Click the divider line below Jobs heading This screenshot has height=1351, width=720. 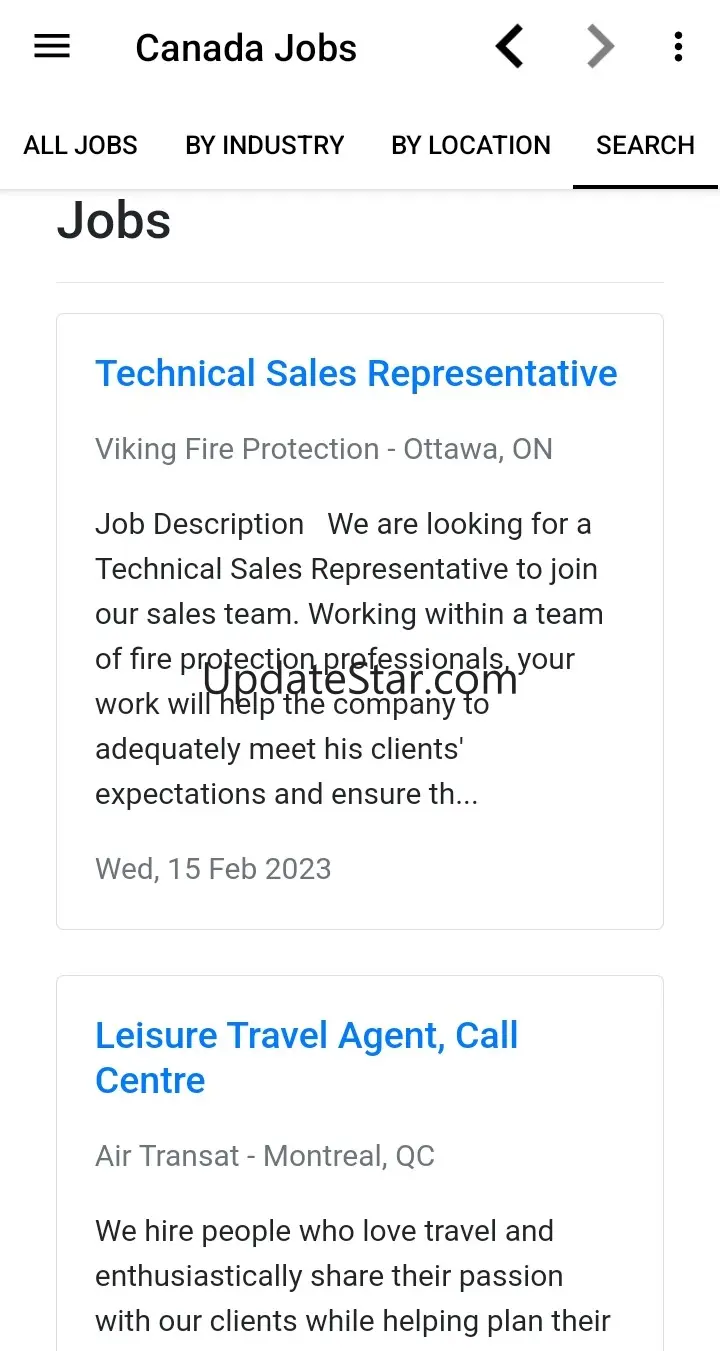[360, 283]
